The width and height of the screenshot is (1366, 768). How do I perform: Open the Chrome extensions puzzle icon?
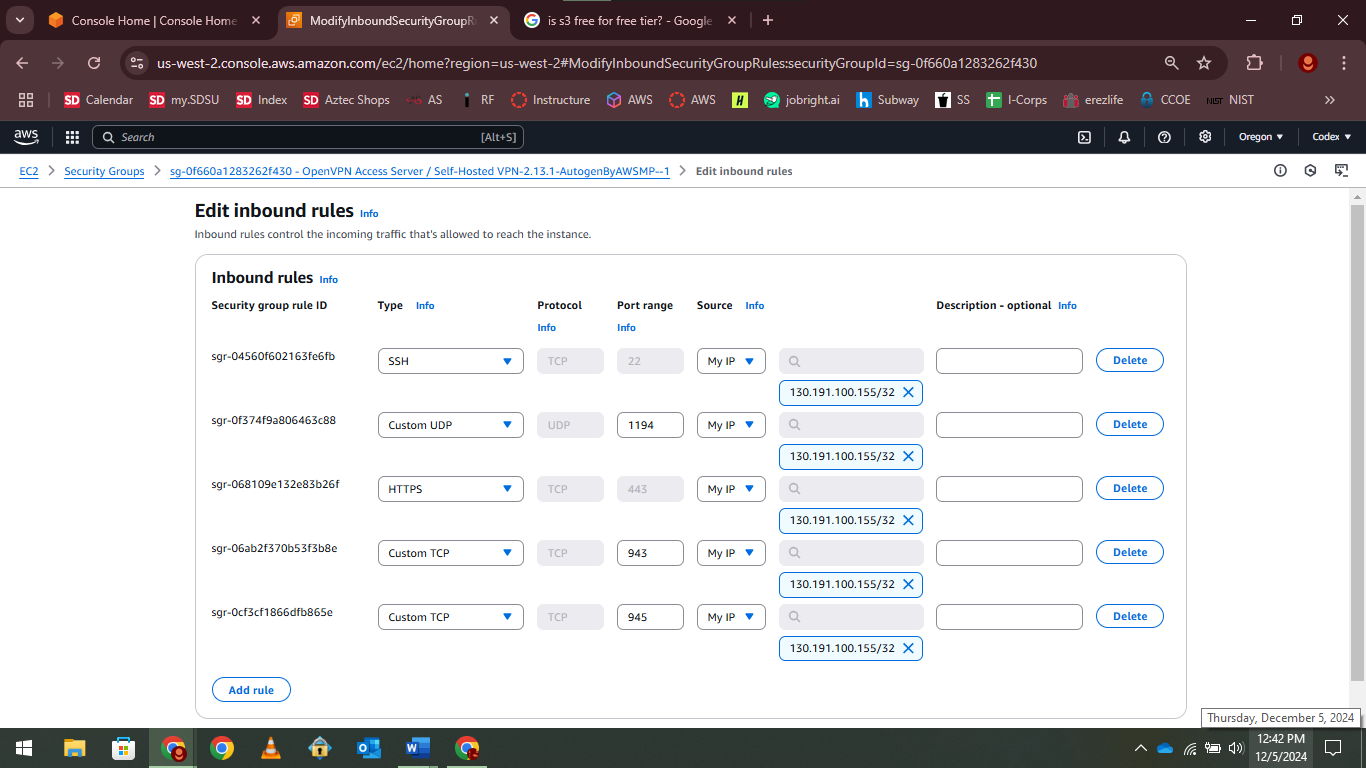pos(1254,63)
